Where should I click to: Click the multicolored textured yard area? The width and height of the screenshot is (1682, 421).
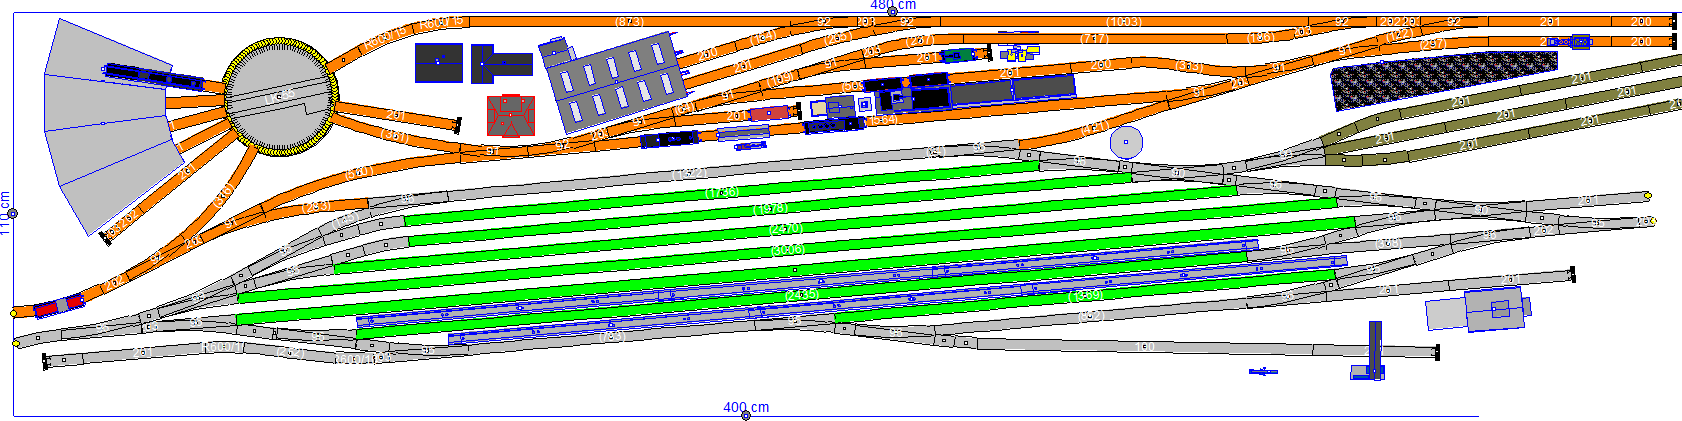pos(1443,78)
